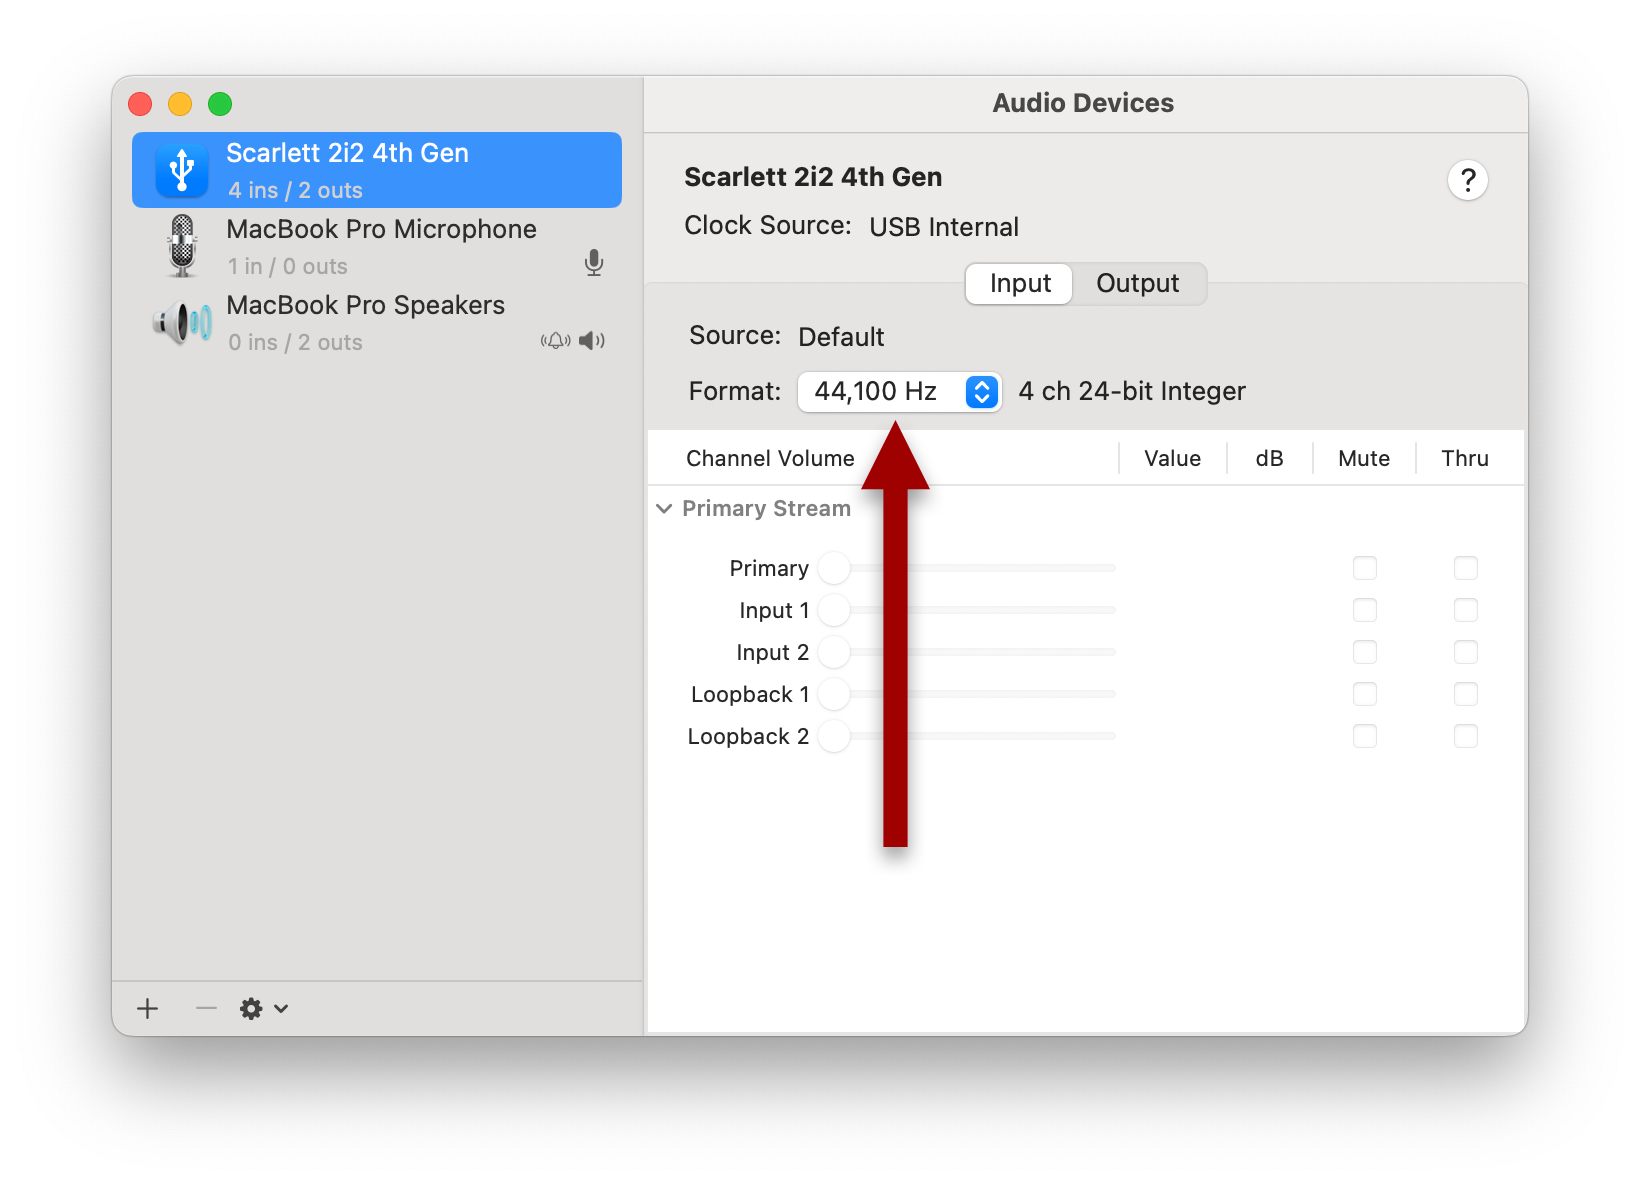Click the USB icon for Scarlett 2i2
The height and width of the screenshot is (1184, 1640).
click(182, 170)
